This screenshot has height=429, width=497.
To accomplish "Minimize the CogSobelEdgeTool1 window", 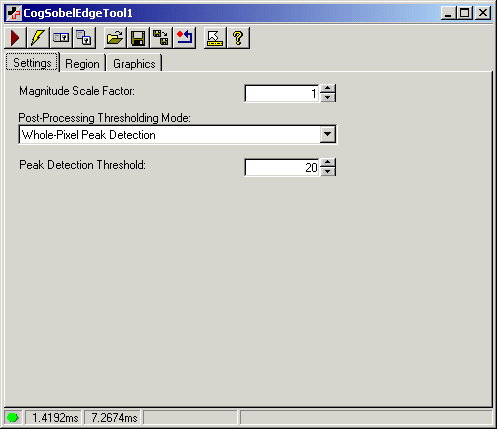I will pyautogui.click(x=448, y=13).
